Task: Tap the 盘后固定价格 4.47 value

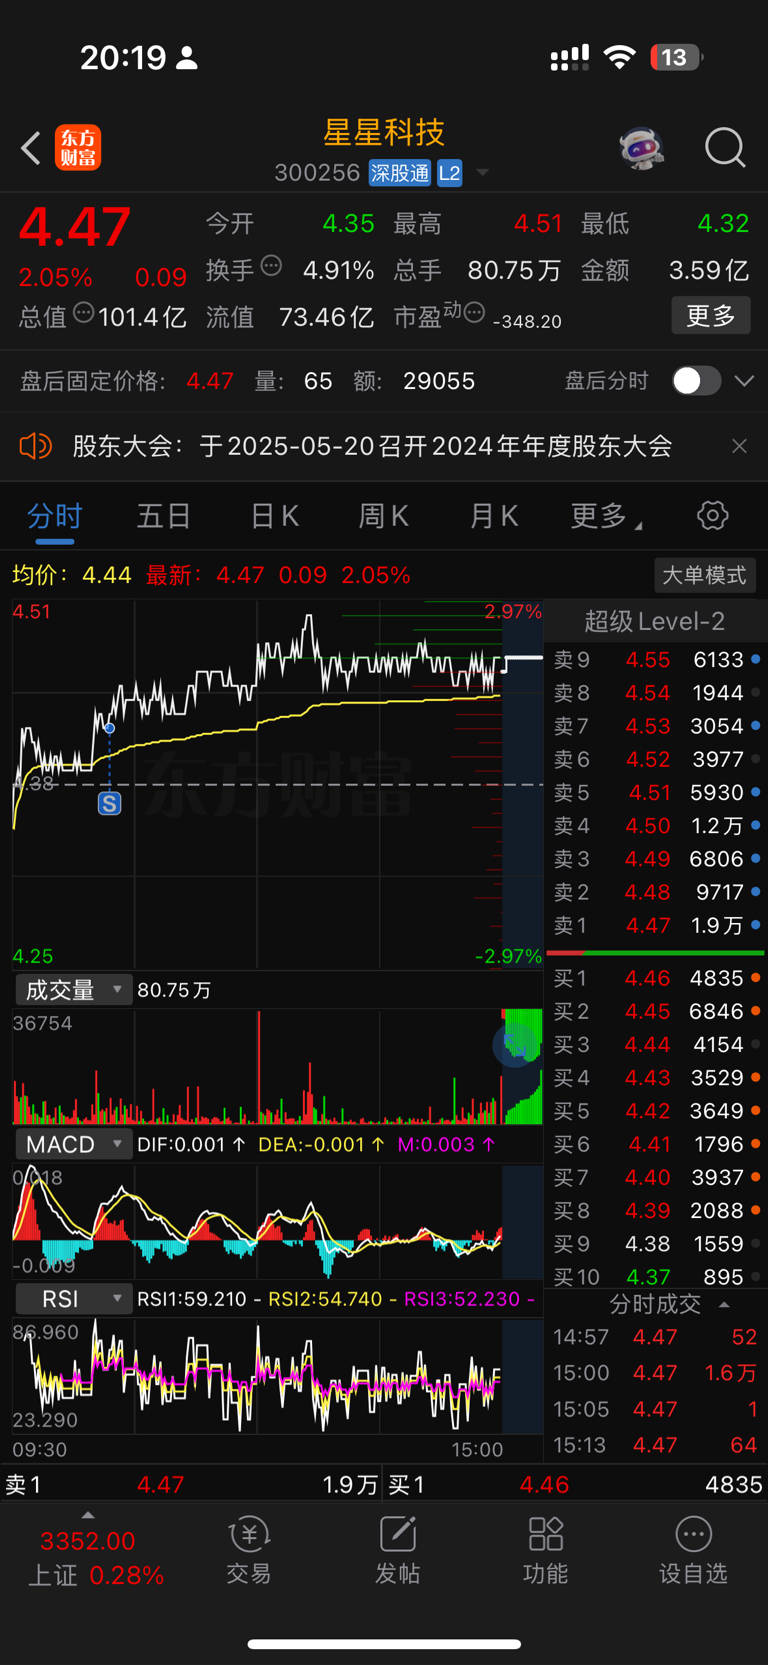Action: tap(210, 381)
